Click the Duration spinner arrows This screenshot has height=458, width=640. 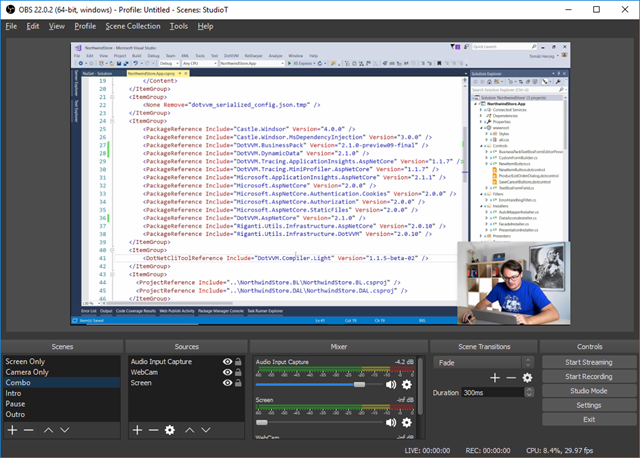click(x=529, y=392)
